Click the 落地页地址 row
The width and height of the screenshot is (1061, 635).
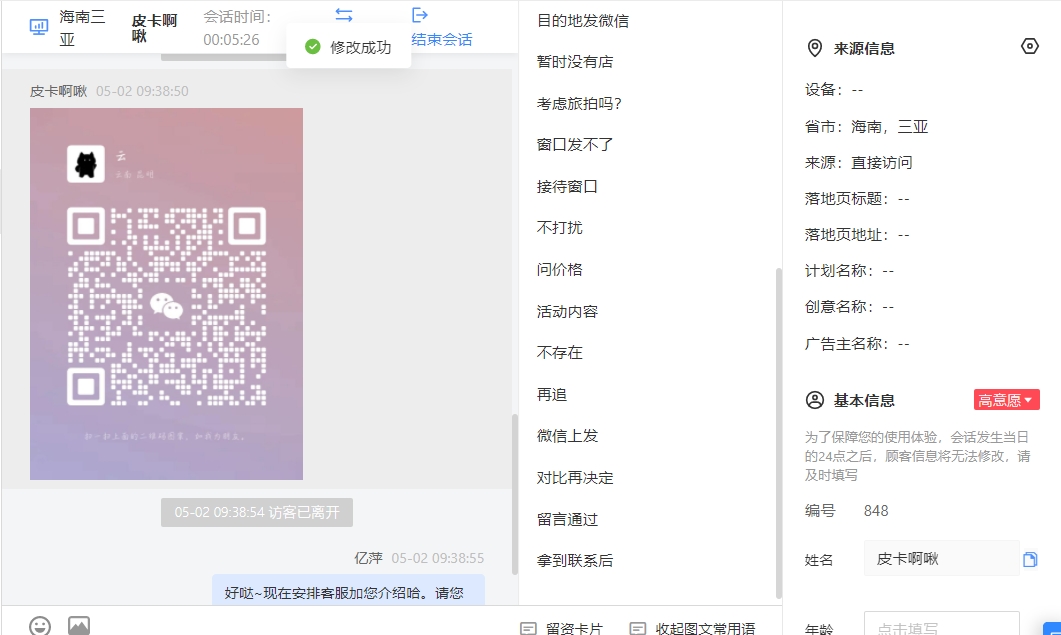click(x=857, y=235)
